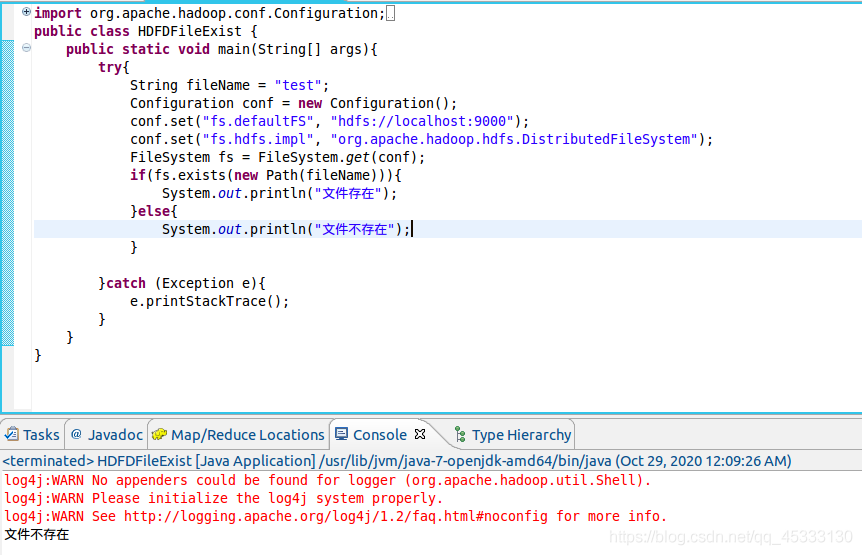Collapse the main method fold marker
The height and width of the screenshot is (555, 862).
click(x=26, y=48)
